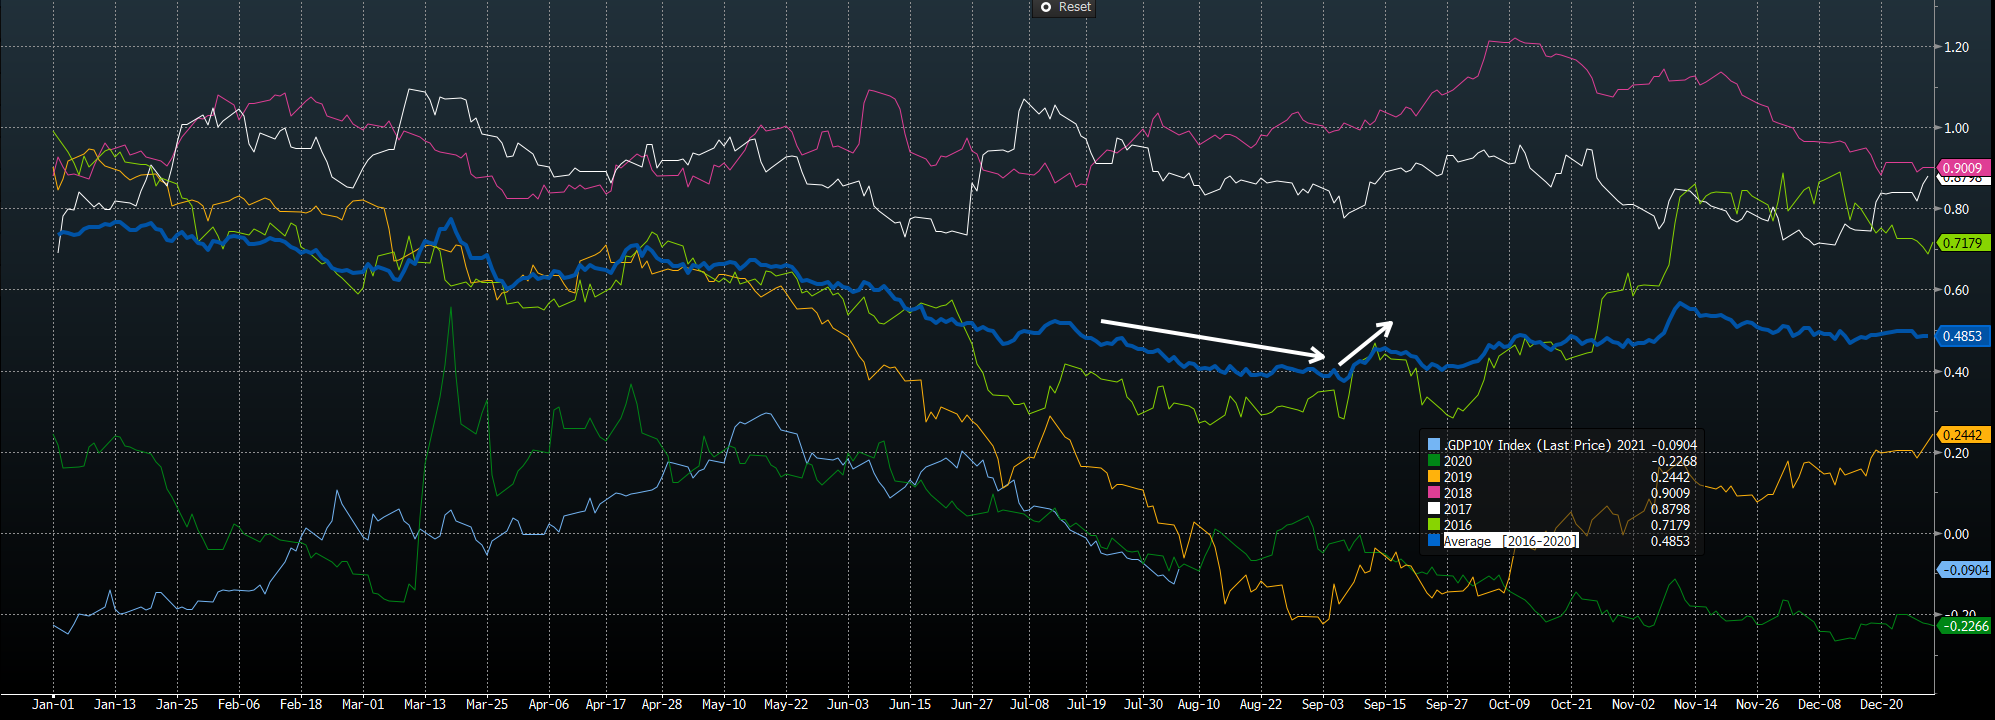Click legend value 0.4853 for the Average row
Viewport: 1995px width, 720px height.
point(1670,541)
